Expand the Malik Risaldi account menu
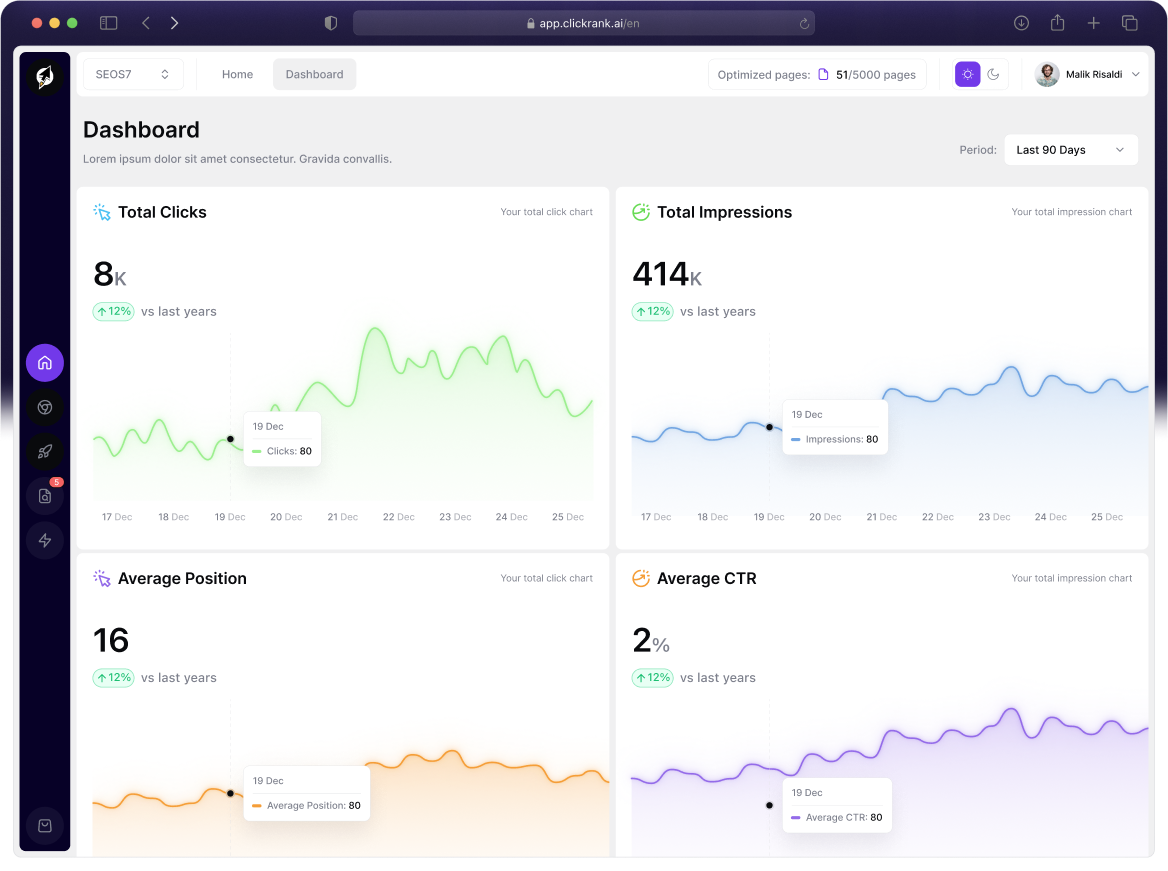 coord(1088,74)
